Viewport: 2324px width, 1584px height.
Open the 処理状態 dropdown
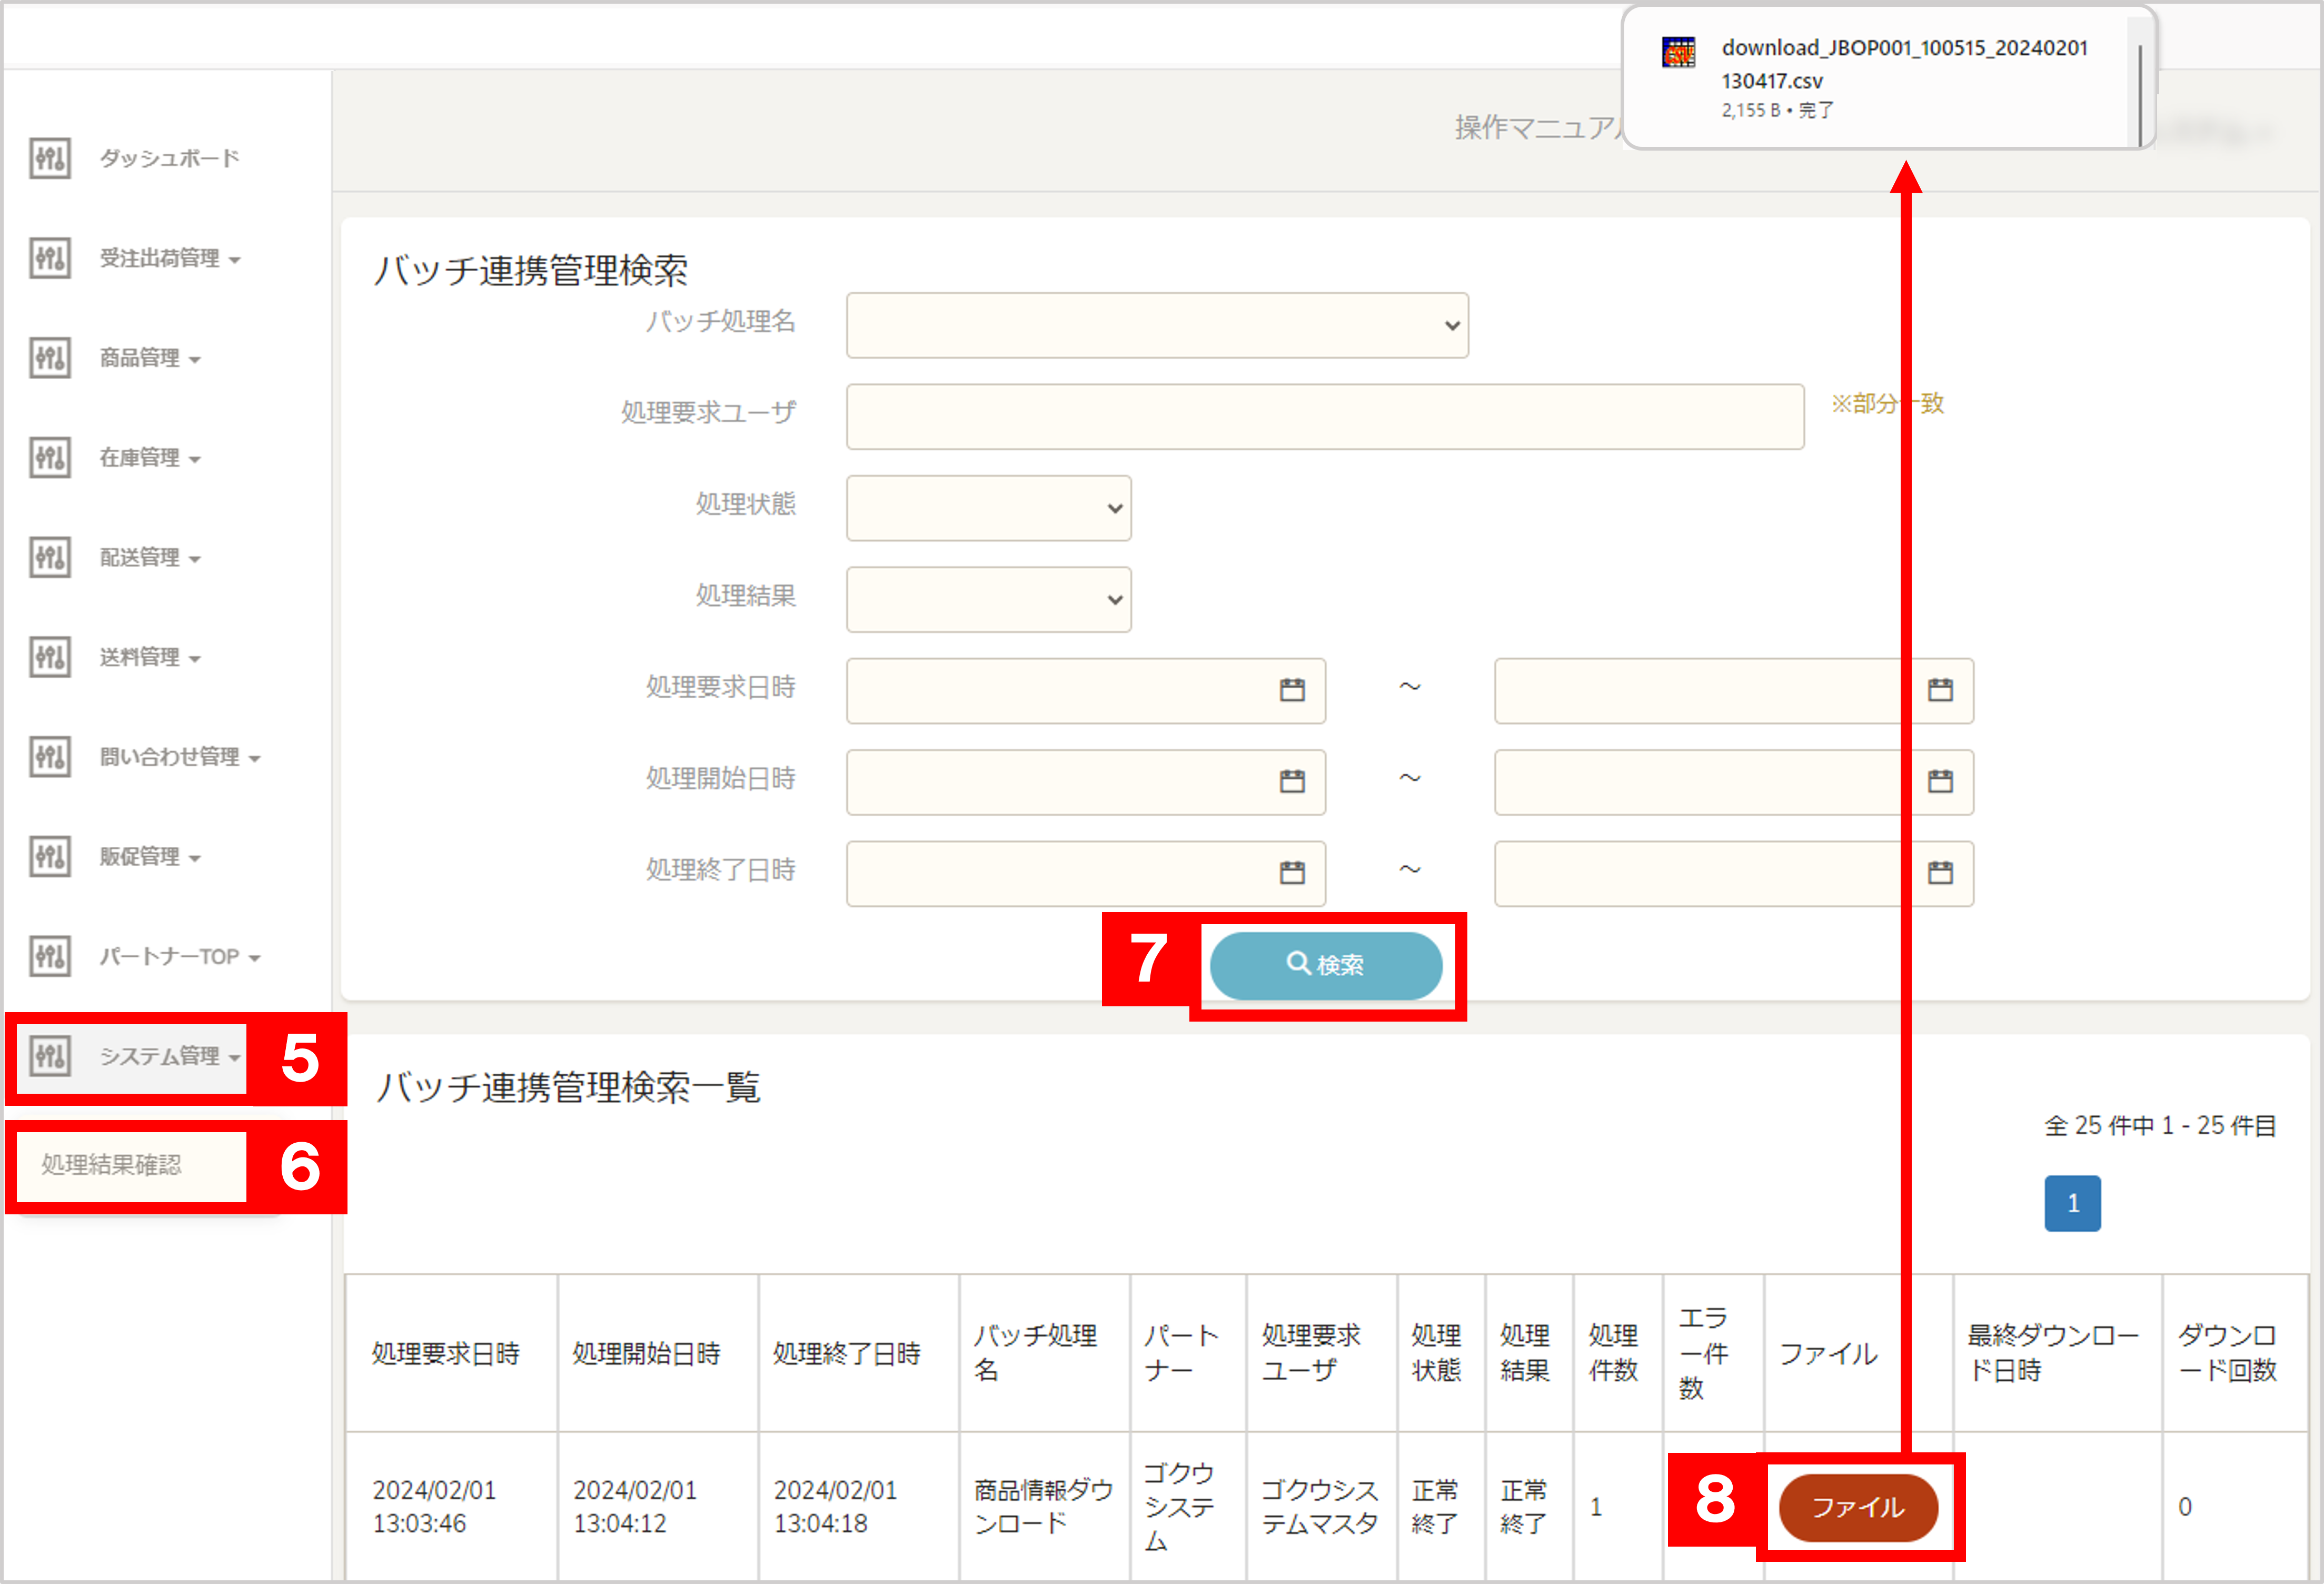988,508
